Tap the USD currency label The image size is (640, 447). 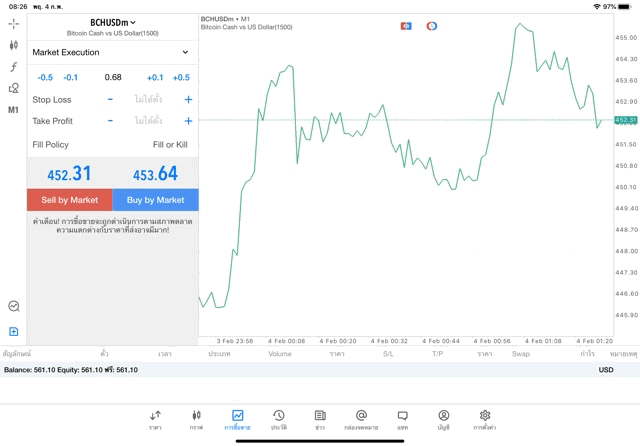(x=606, y=370)
